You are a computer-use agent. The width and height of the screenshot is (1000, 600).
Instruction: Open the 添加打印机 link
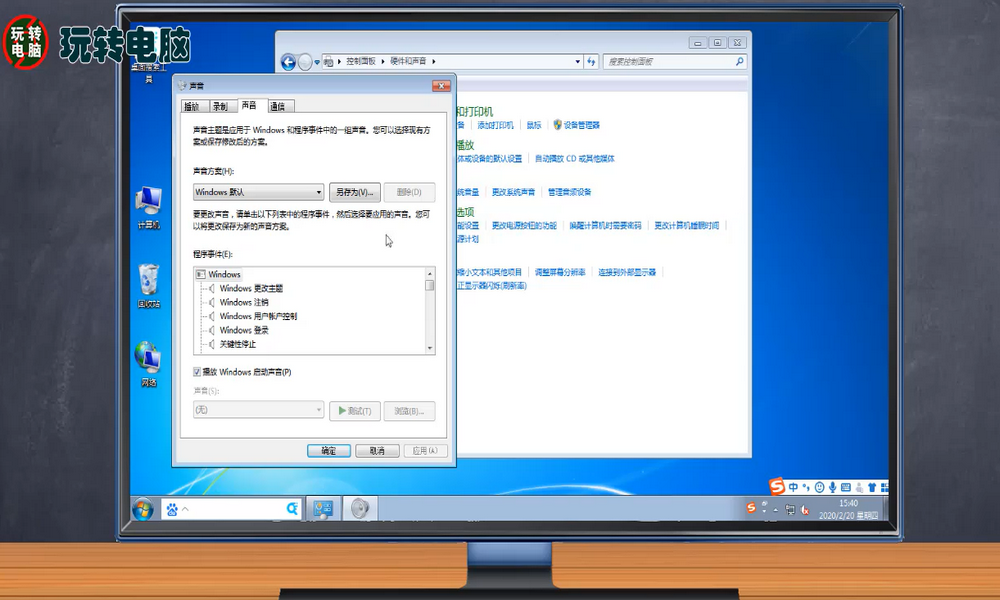[x=496, y=125]
